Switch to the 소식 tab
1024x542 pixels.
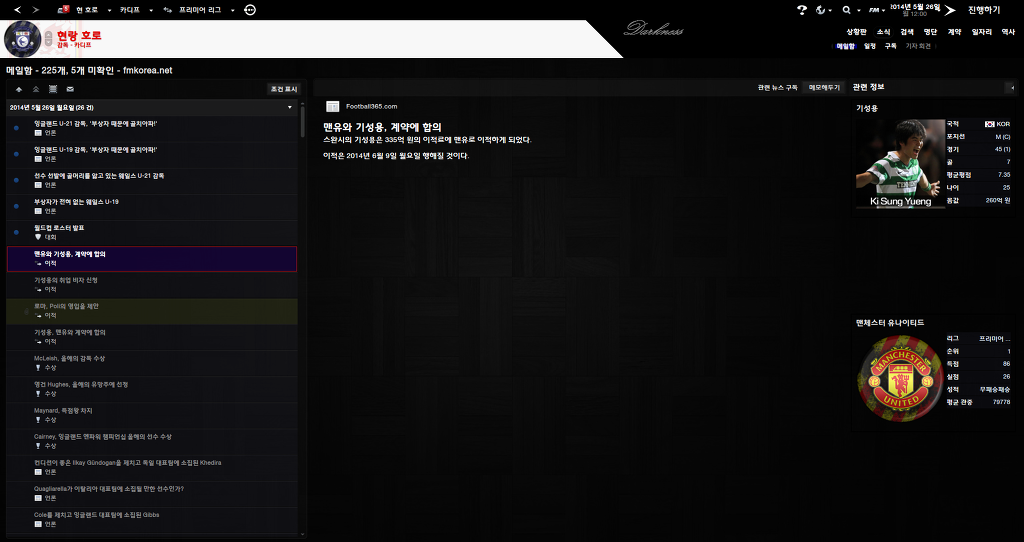coord(884,31)
